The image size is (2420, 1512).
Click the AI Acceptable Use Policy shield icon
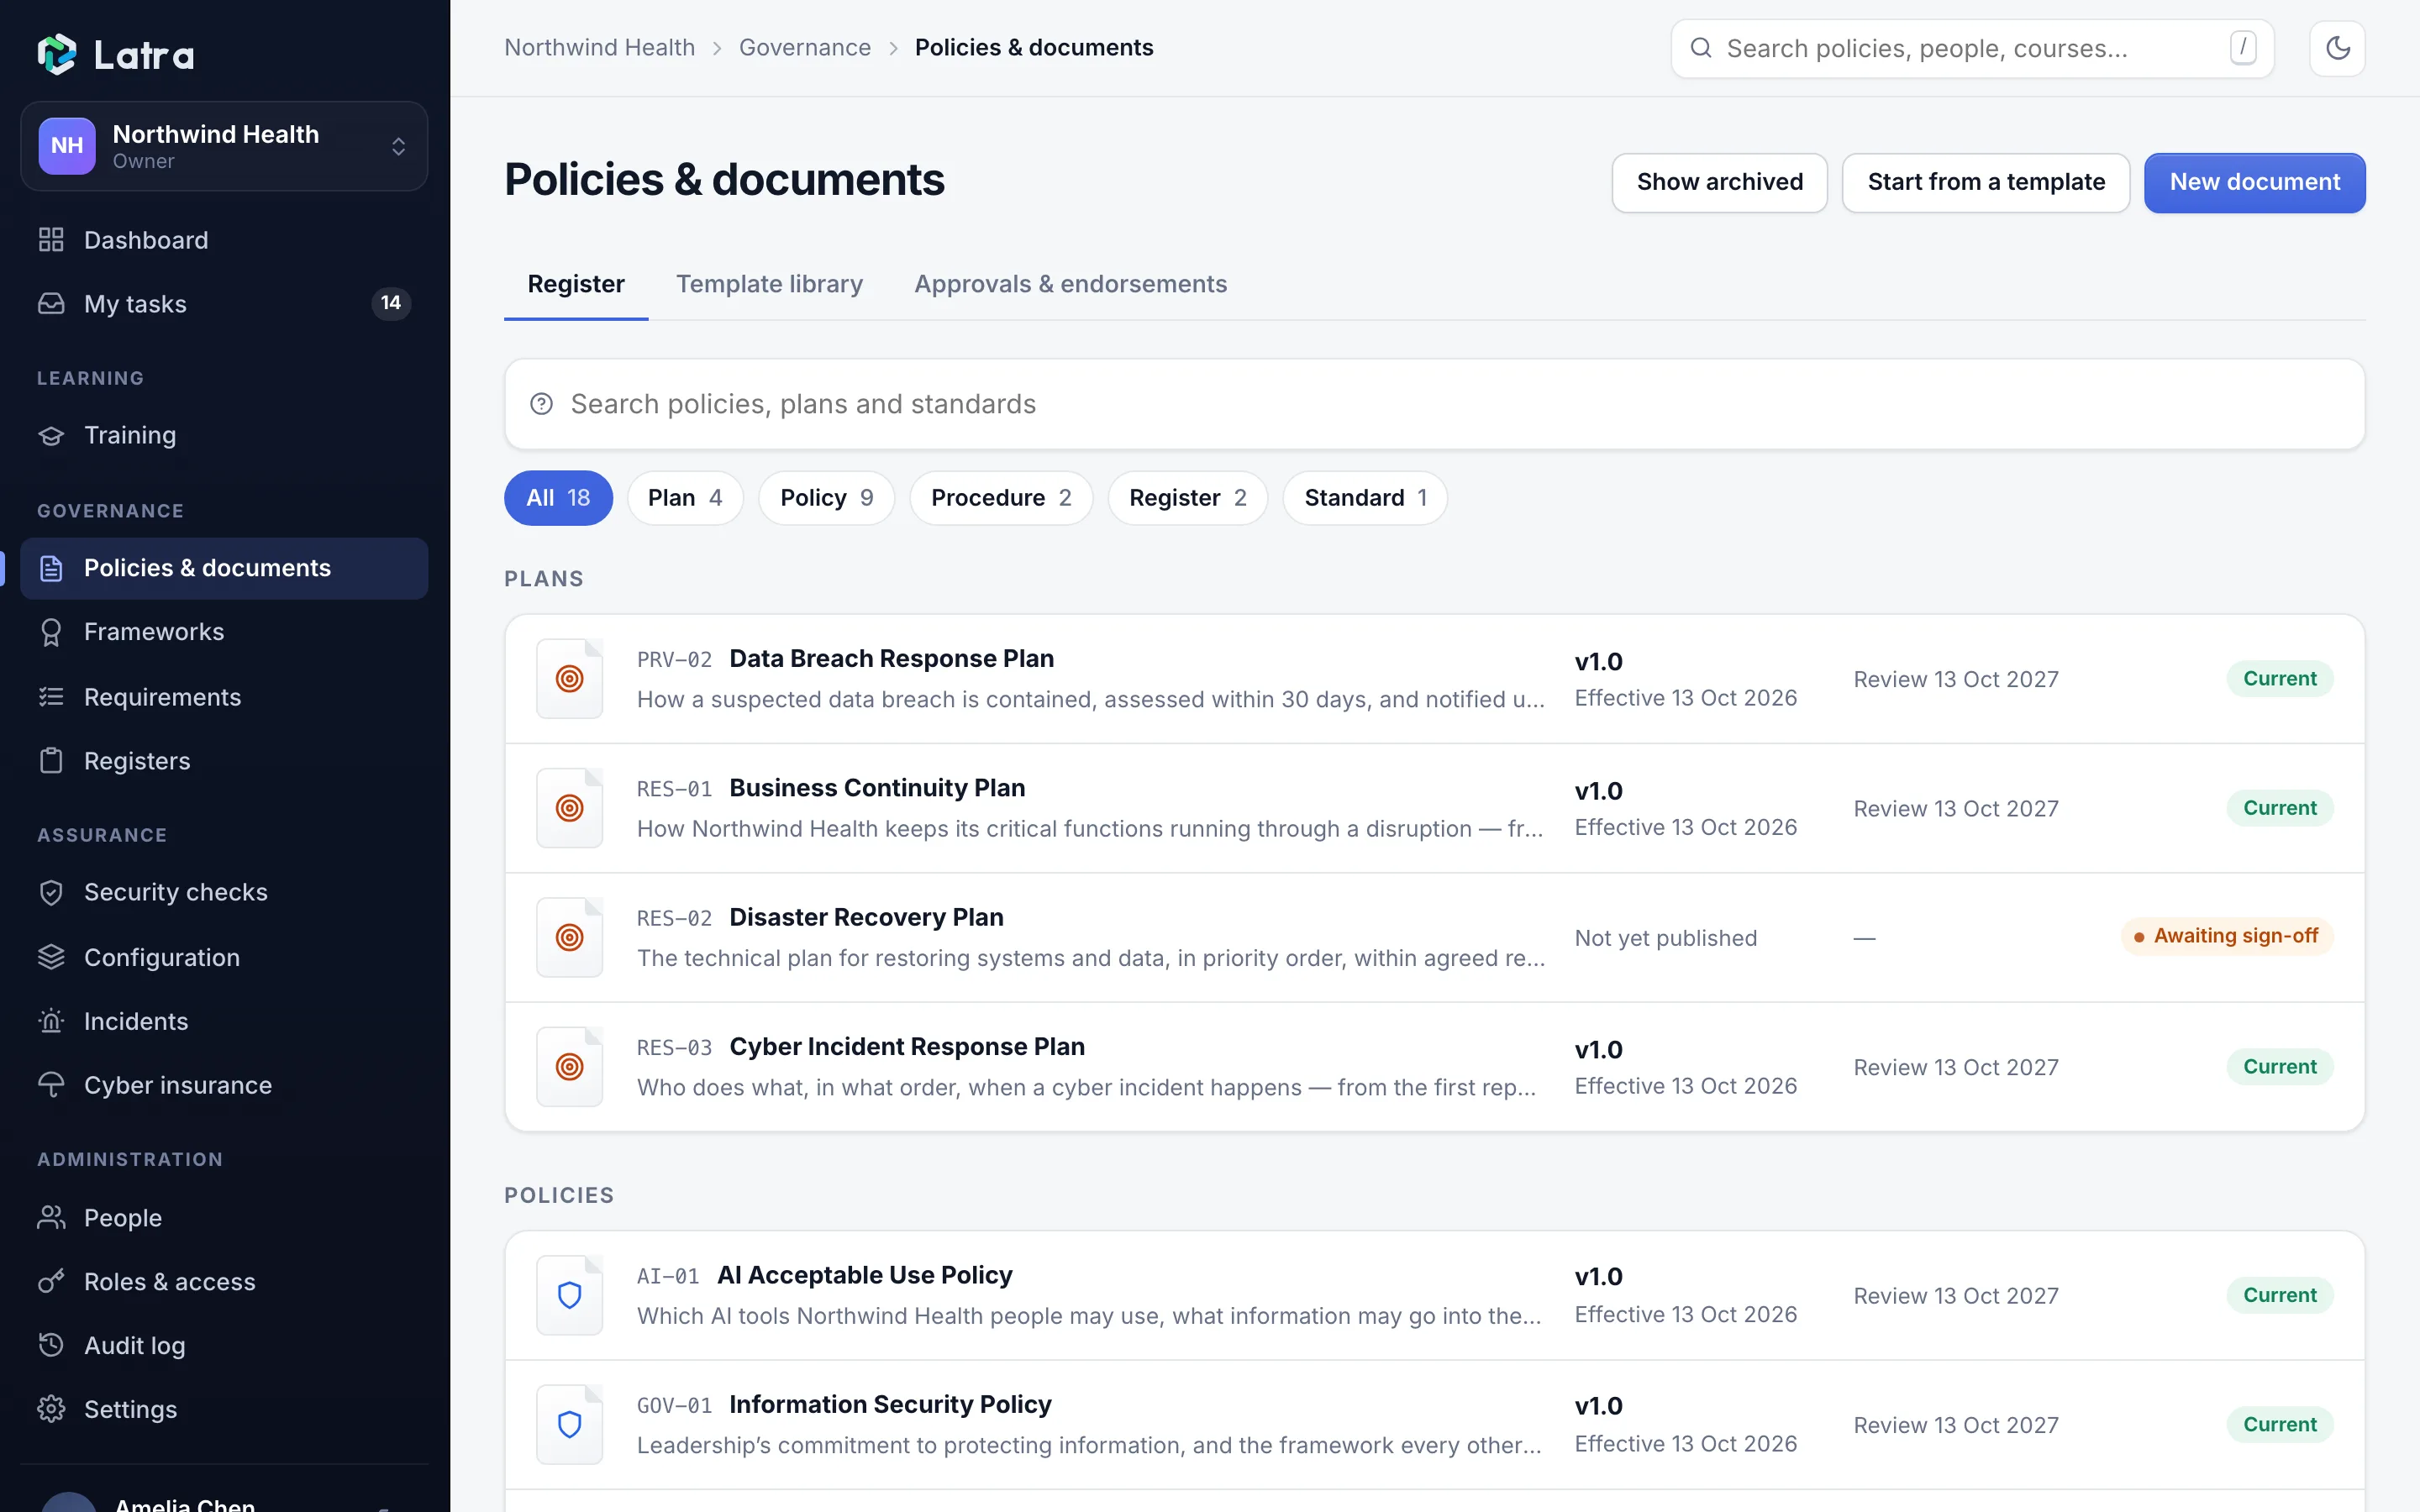(x=569, y=1295)
